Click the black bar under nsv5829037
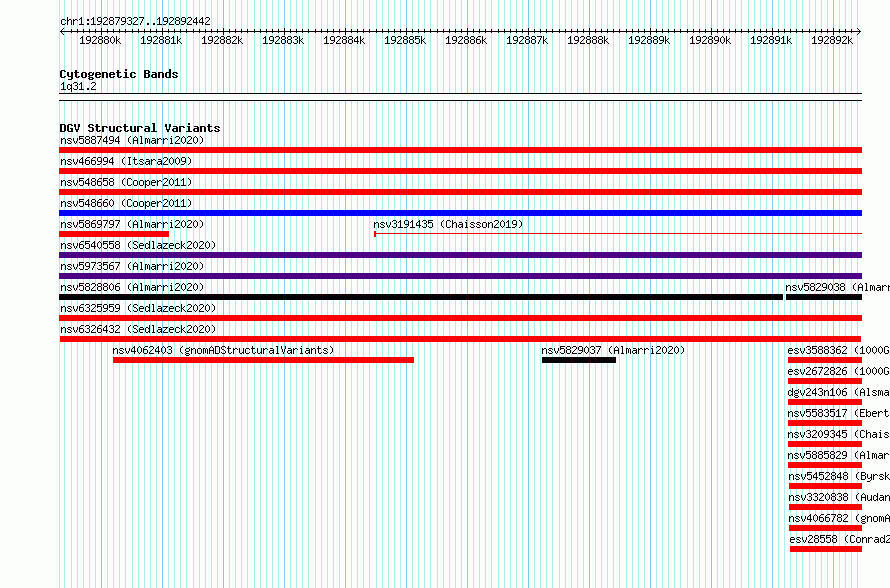The height and width of the screenshot is (588, 890). [579, 360]
